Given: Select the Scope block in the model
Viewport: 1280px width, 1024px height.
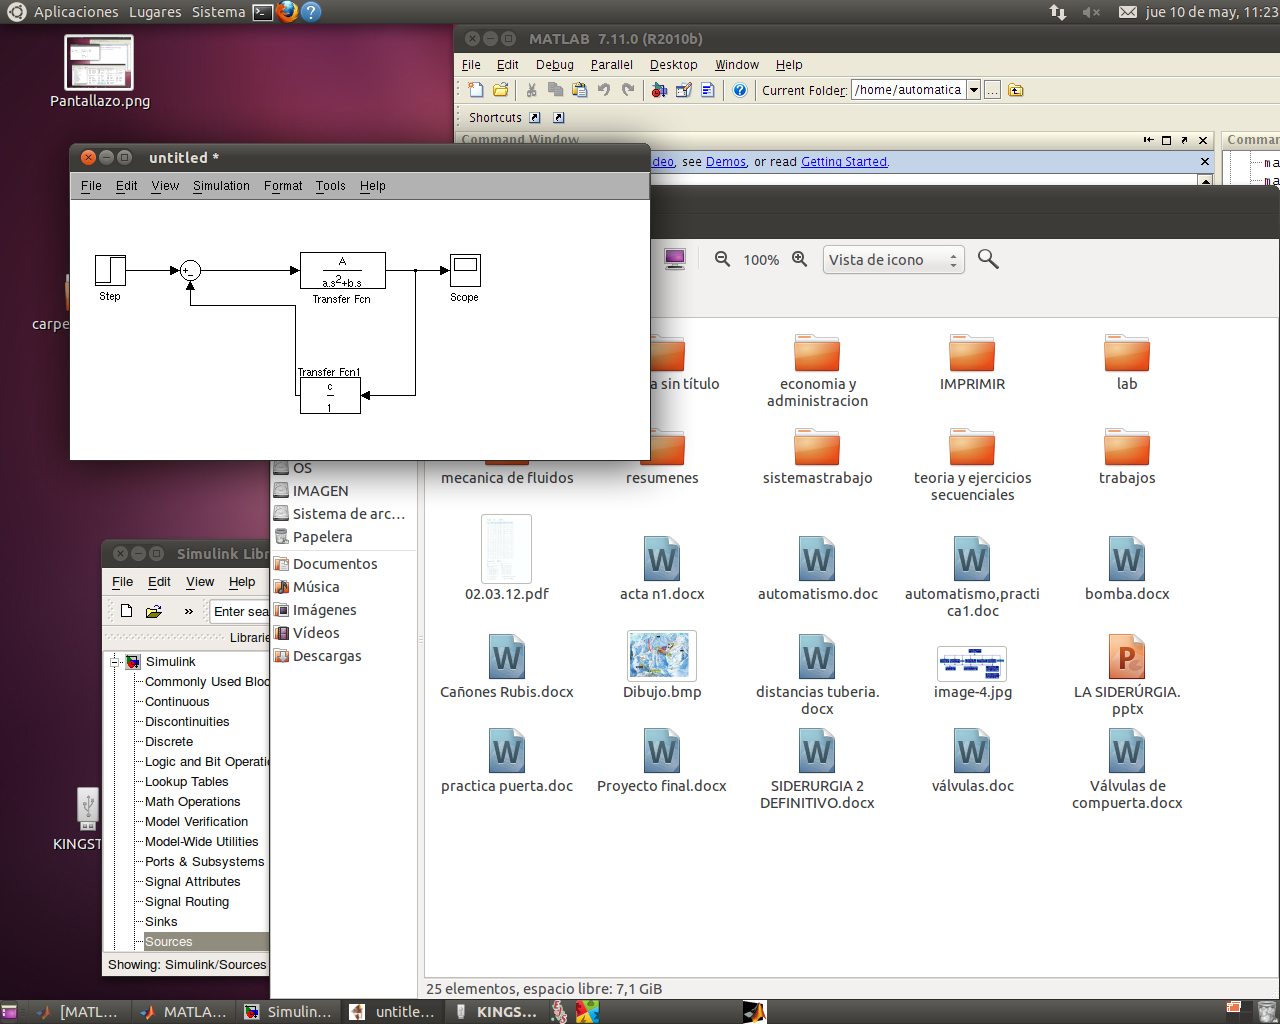Looking at the screenshot, I should (464, 267).
